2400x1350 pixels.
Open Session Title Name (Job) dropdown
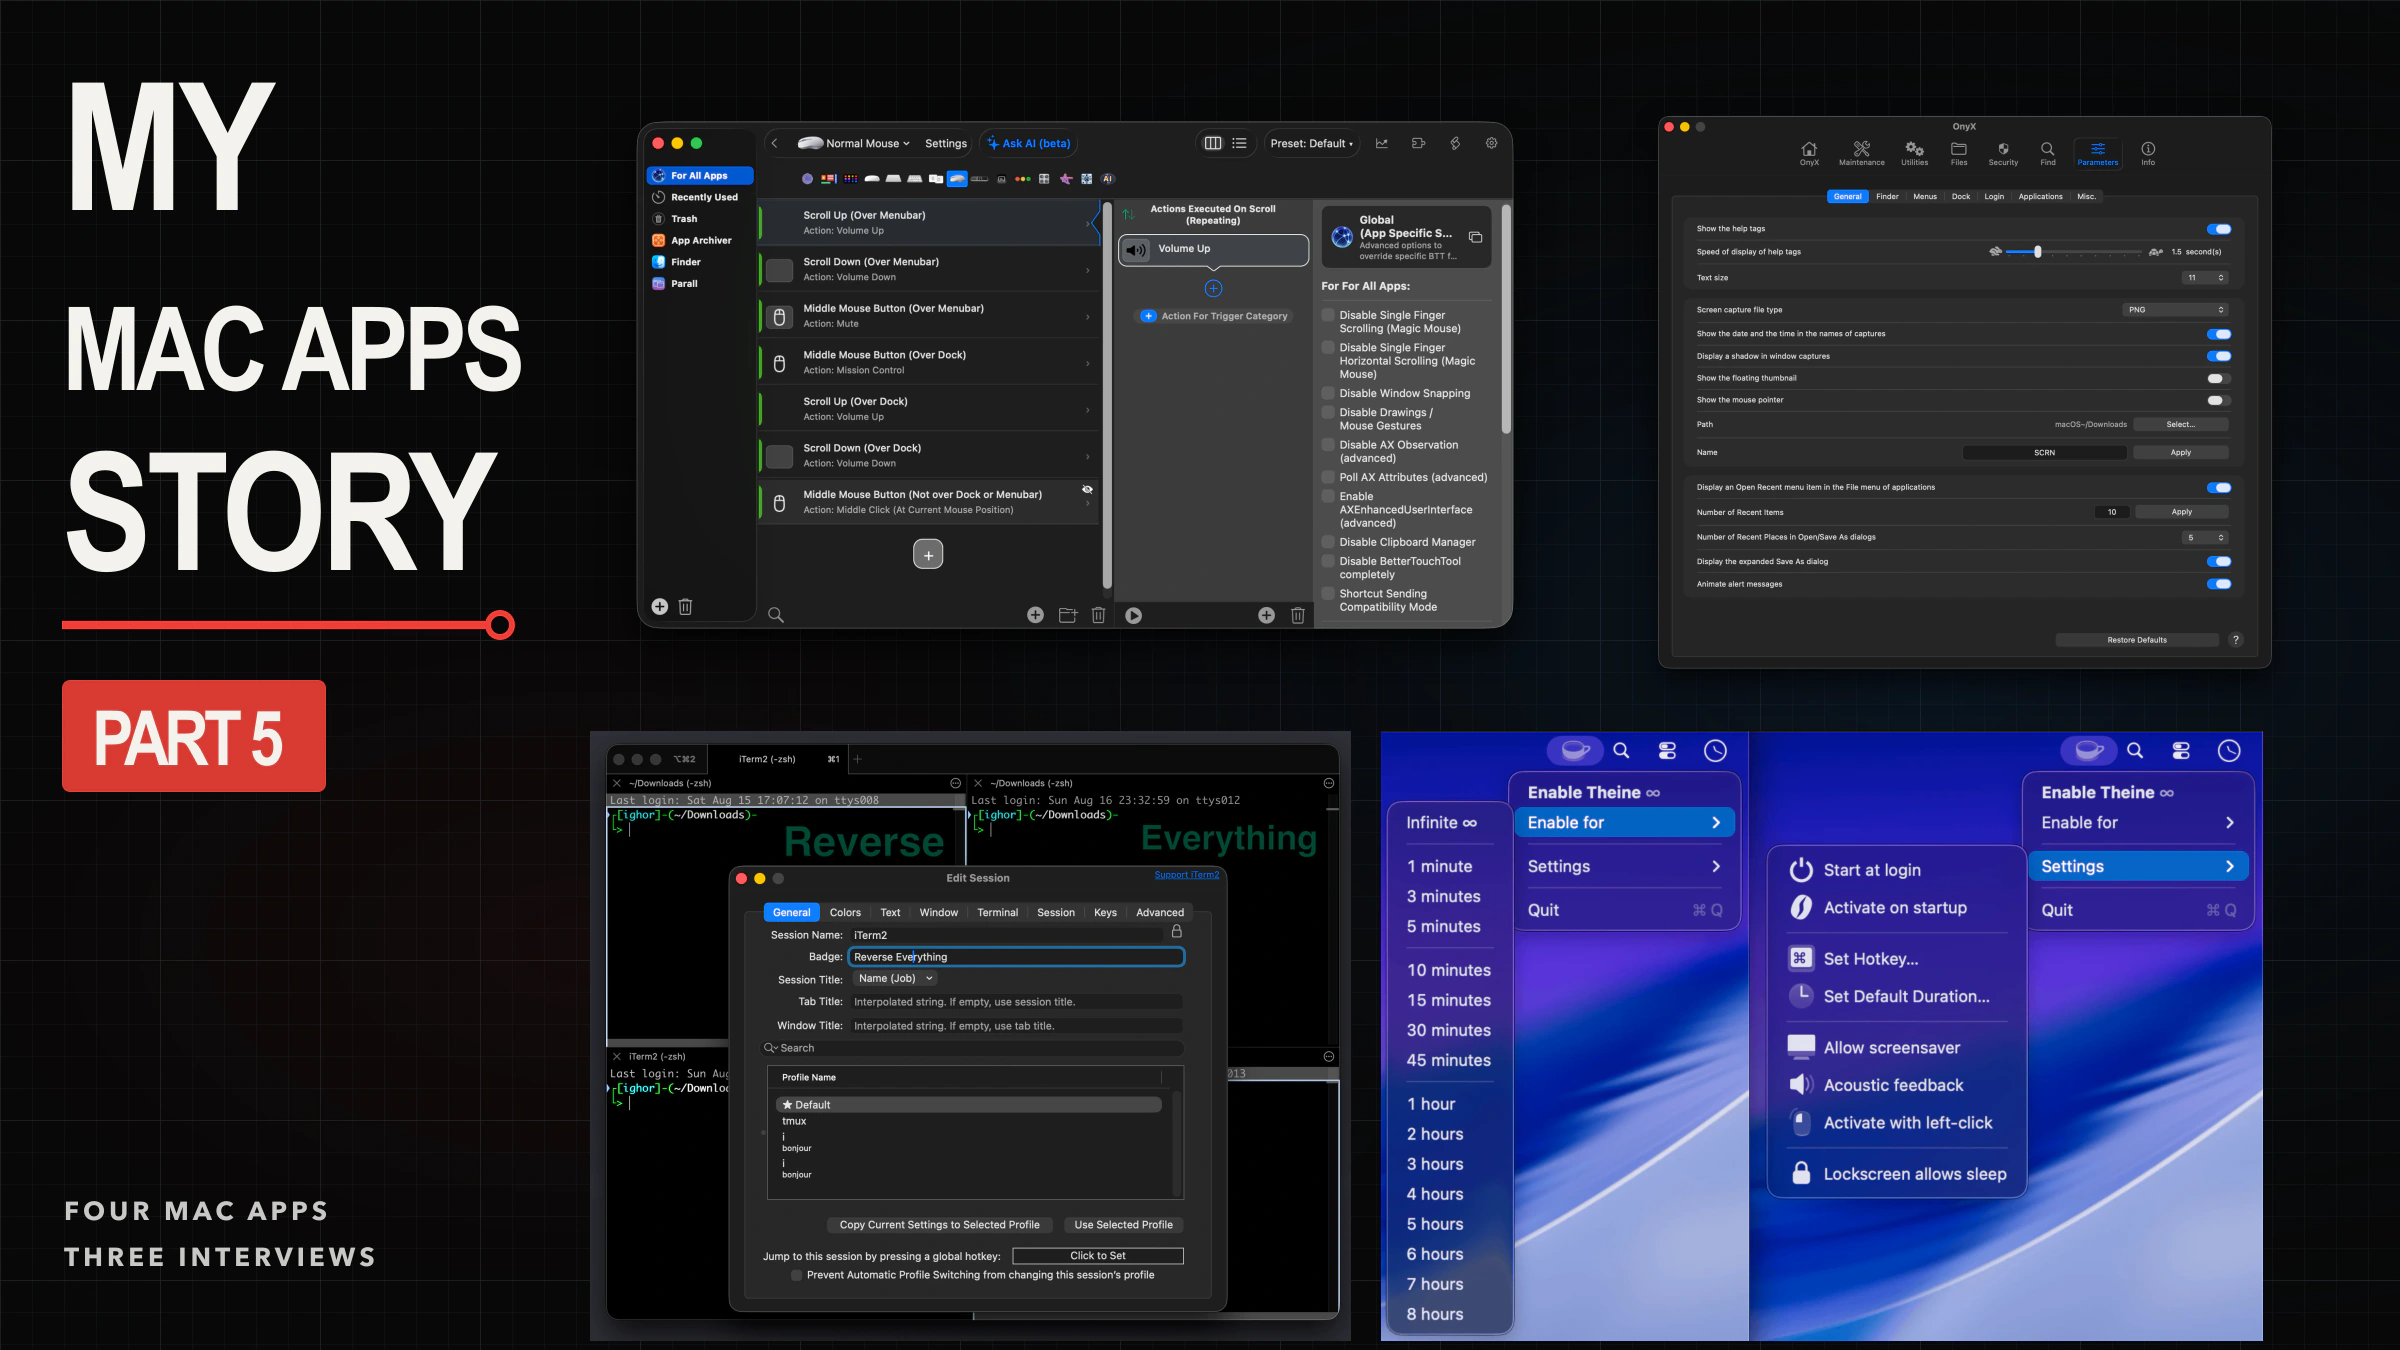[896, 979]
